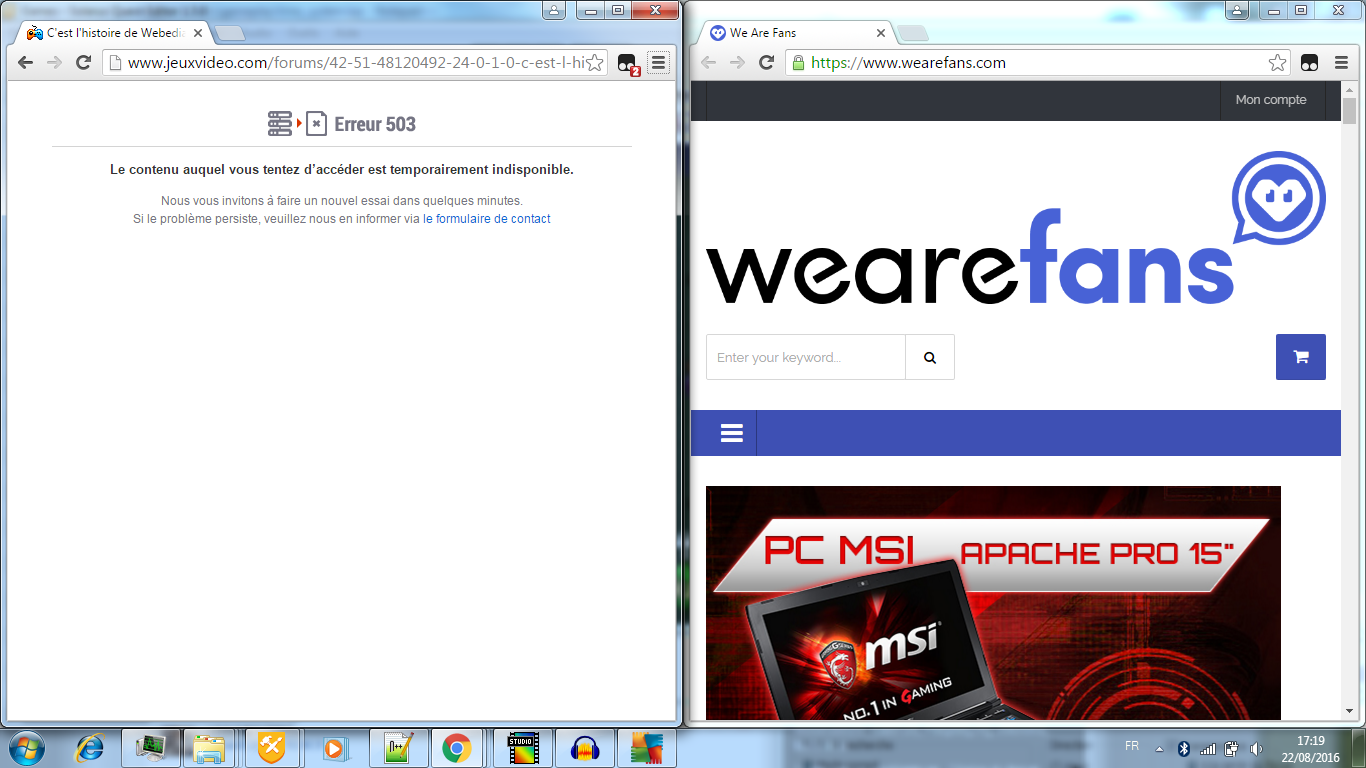1366x768 pixels.
Task: Open the extension icon in We Are Fans window
Action: point(1309,63)
